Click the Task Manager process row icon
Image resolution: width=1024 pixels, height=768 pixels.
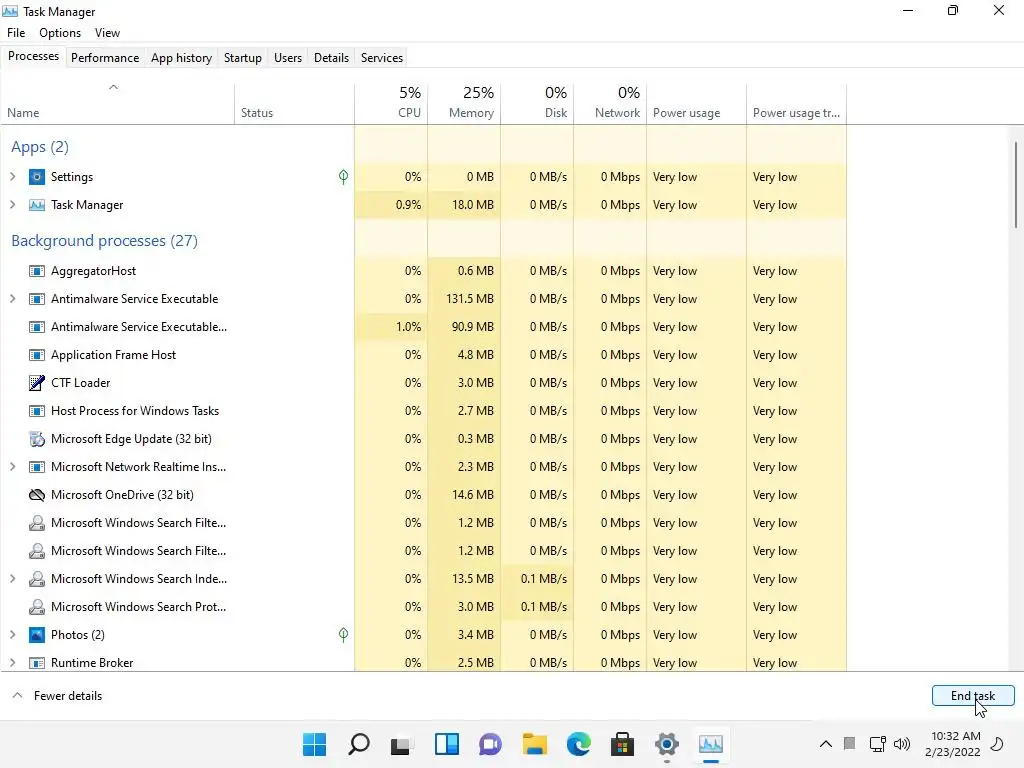(37, 205)
